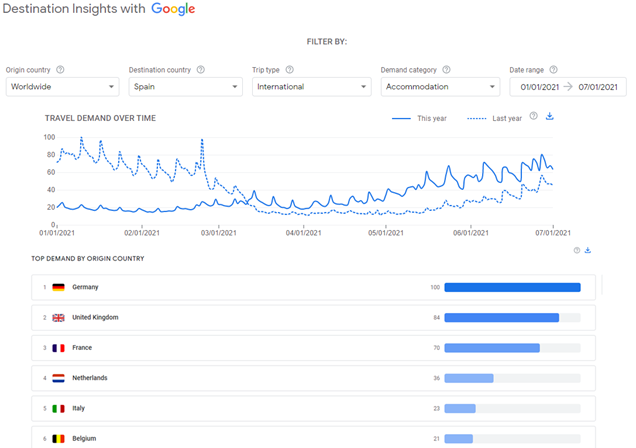Click help icon for top demand by origin
Image resolution: width=636 pixels, height=448 pixels.
coord(577,250)
